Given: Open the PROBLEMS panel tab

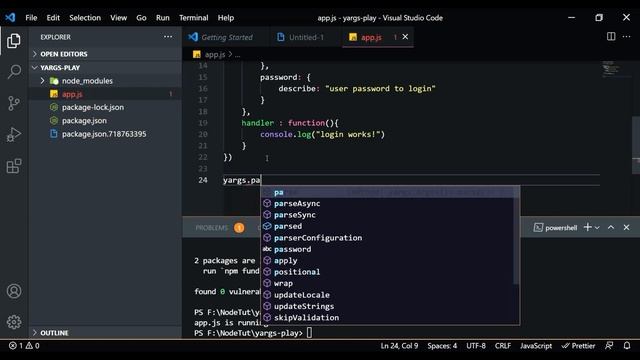Looking at the screenshot, I should click(211, 228).
